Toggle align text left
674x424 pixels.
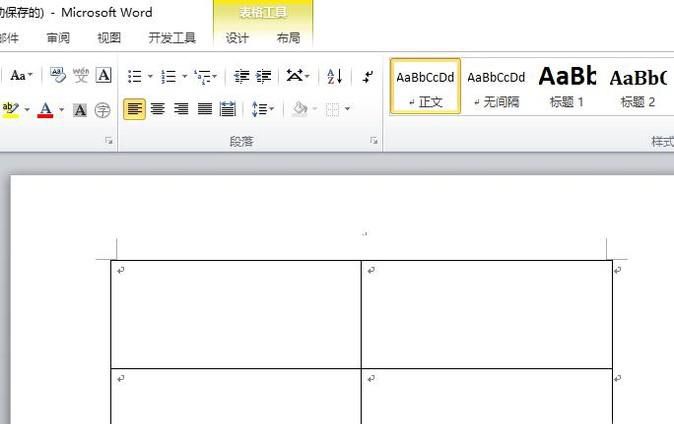click(x=134, y=109)
